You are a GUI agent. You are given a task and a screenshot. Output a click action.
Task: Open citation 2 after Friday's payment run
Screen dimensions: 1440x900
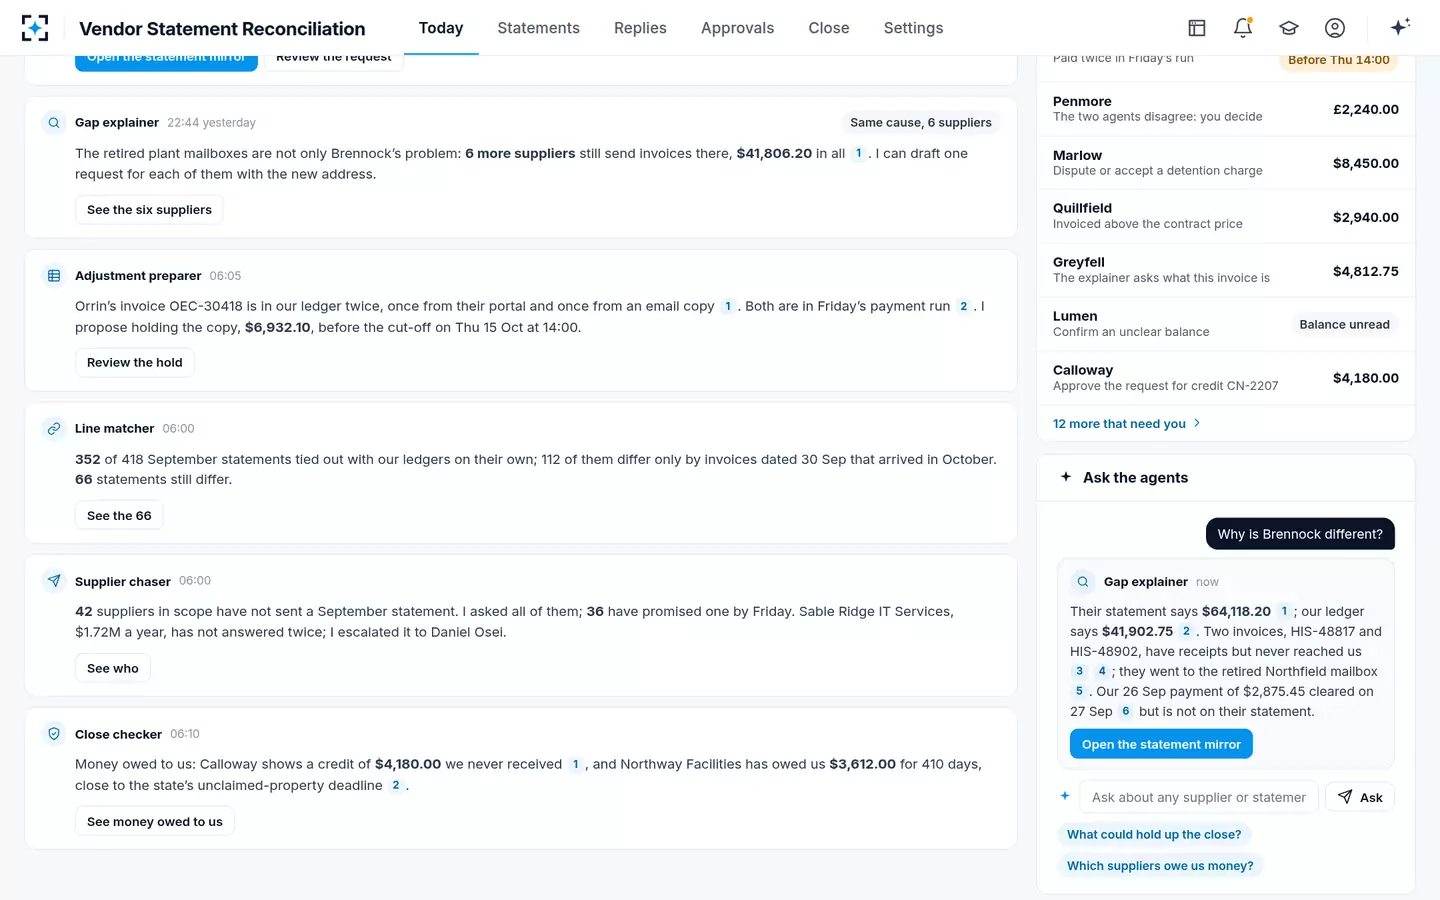(x=964, y=306)
